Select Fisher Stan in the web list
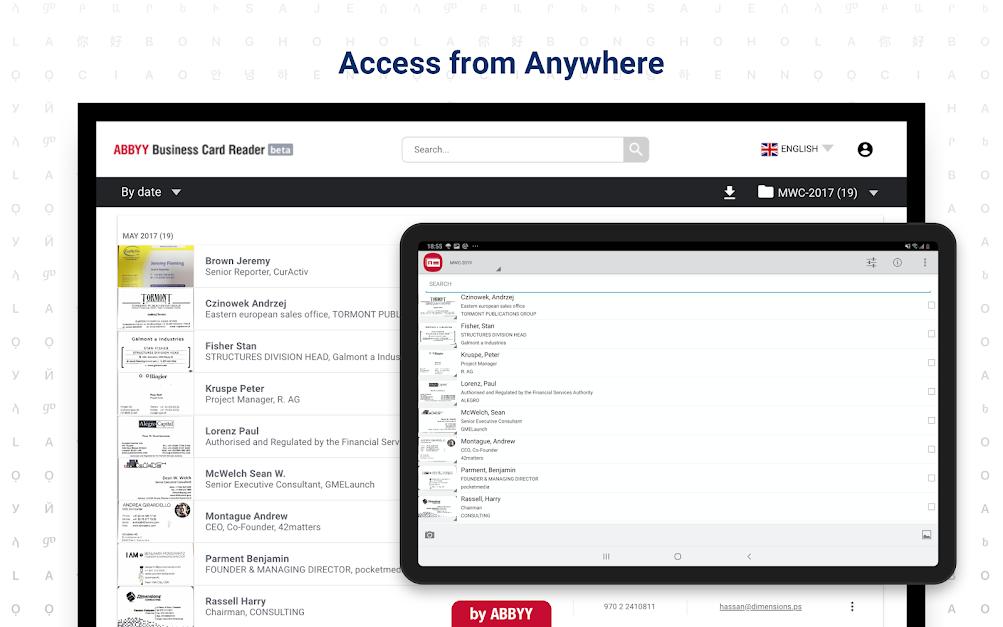Screen dimensions: 1003x627 pos(230,346)
